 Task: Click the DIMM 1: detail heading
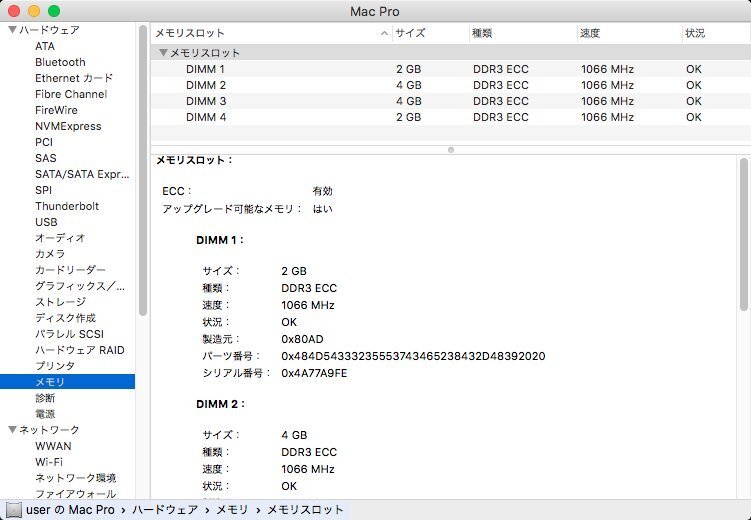pyautogui.click(x=220, y=240)
